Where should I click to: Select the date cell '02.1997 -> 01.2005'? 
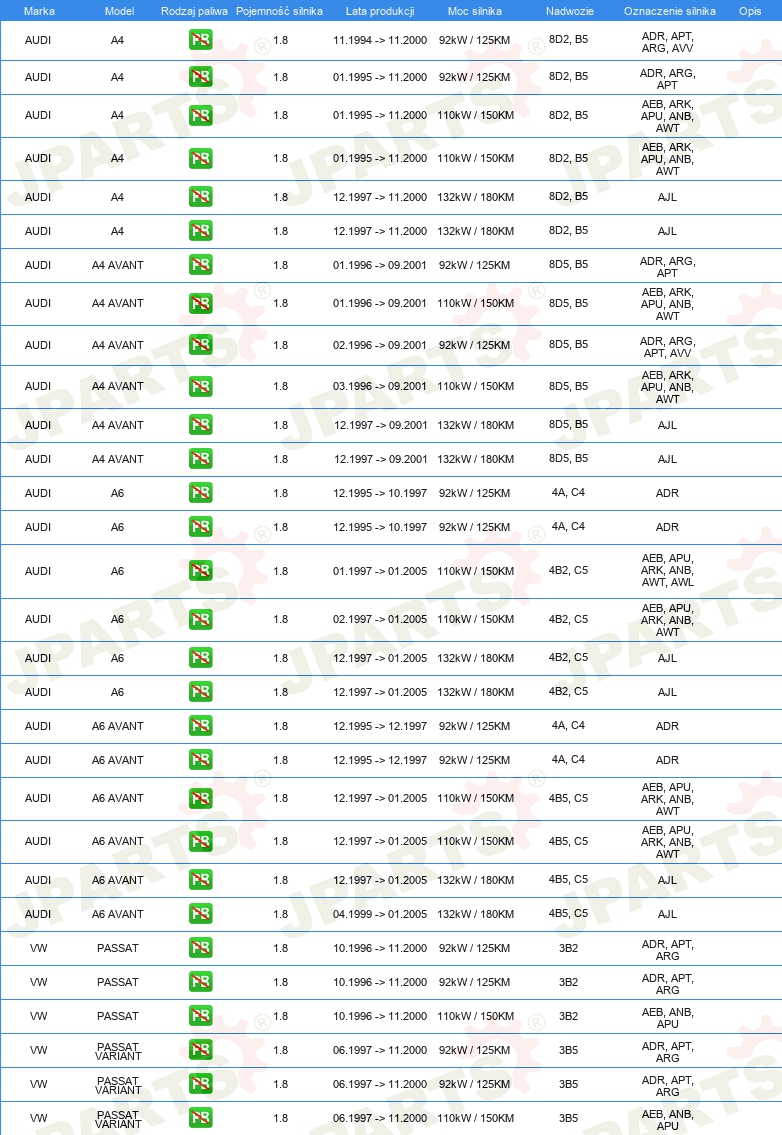pyautogui.click(x=380, y=620)
